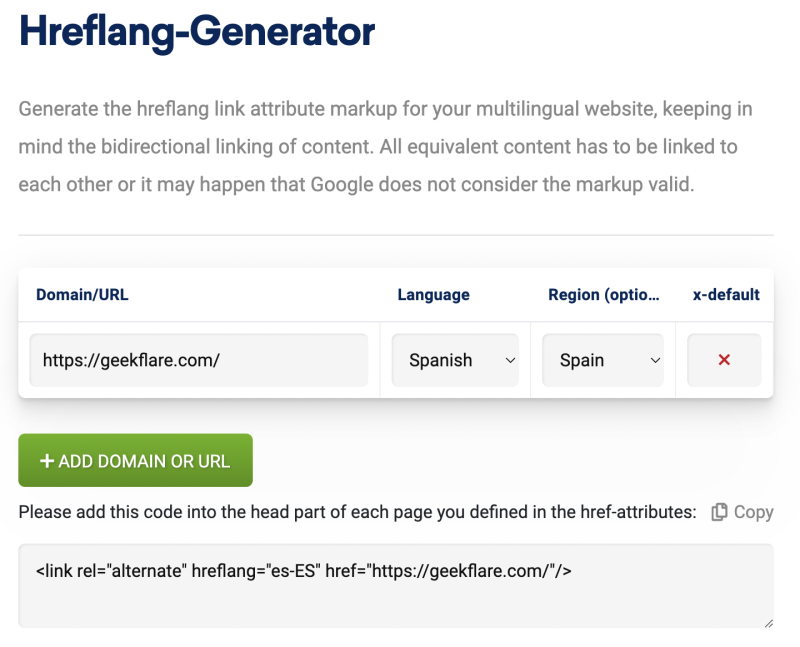Click the chevron arrow beside Spain
The height and width of the screenshot is (647, 800).
(x=655, y=360)
